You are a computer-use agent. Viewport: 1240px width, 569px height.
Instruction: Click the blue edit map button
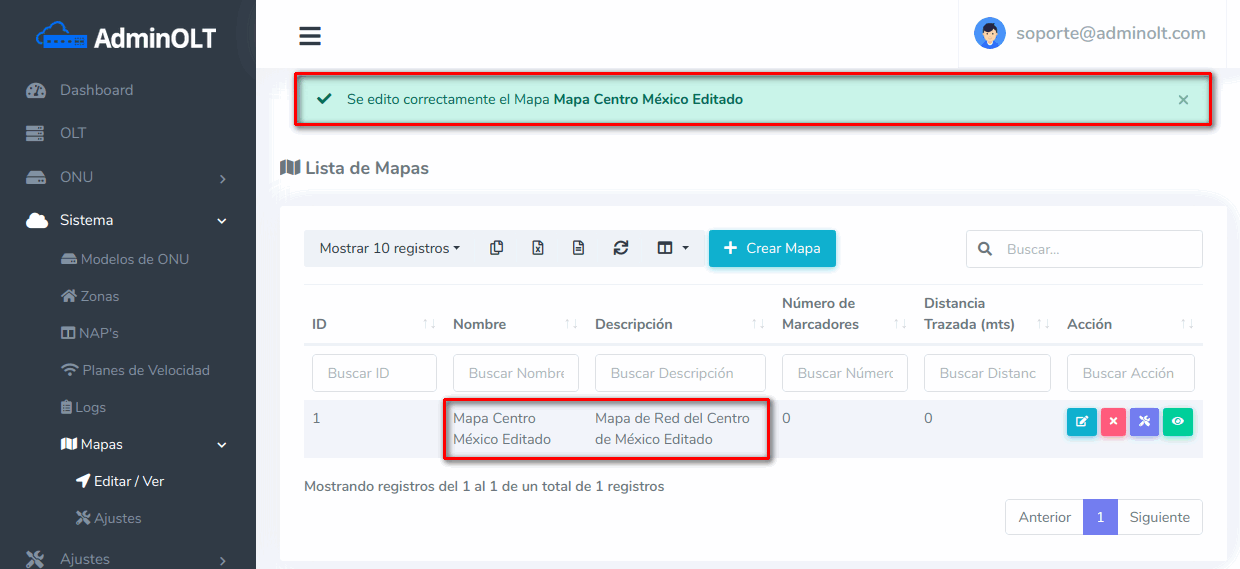click(x=1081, y=422)
